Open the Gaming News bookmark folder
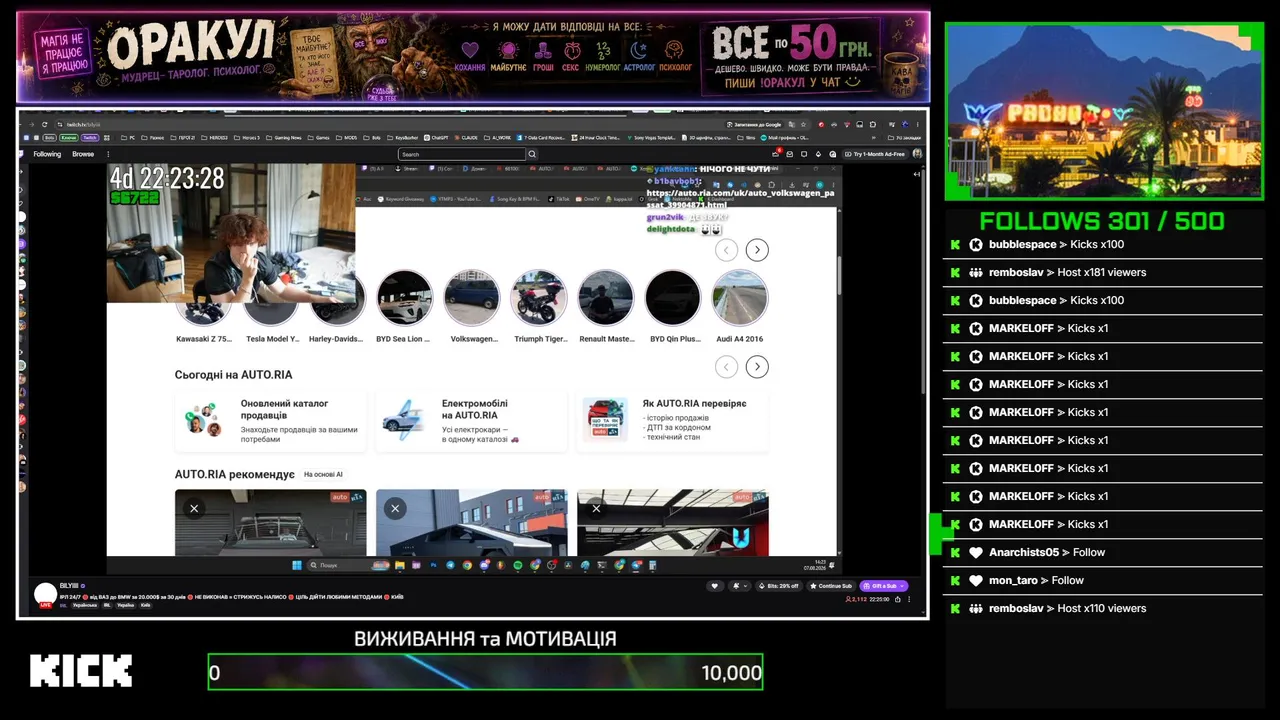 tap(284, 137)
